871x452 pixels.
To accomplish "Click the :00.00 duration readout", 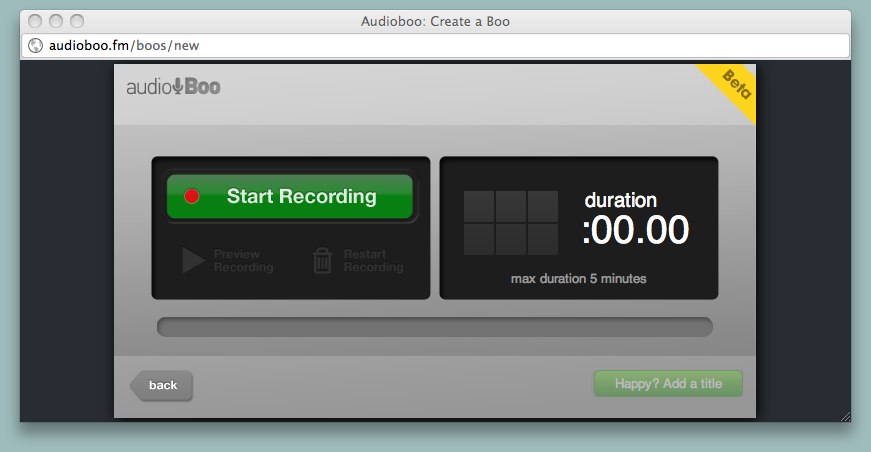I will pos(635,230).
